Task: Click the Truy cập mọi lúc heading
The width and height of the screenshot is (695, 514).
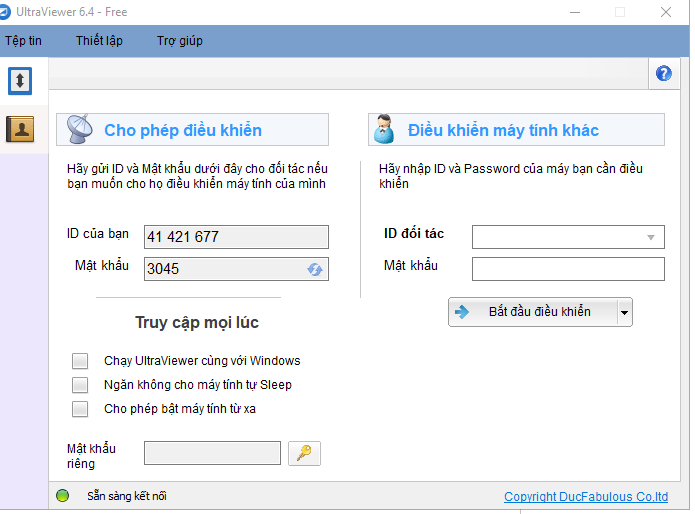Action: tap(197, 323)
